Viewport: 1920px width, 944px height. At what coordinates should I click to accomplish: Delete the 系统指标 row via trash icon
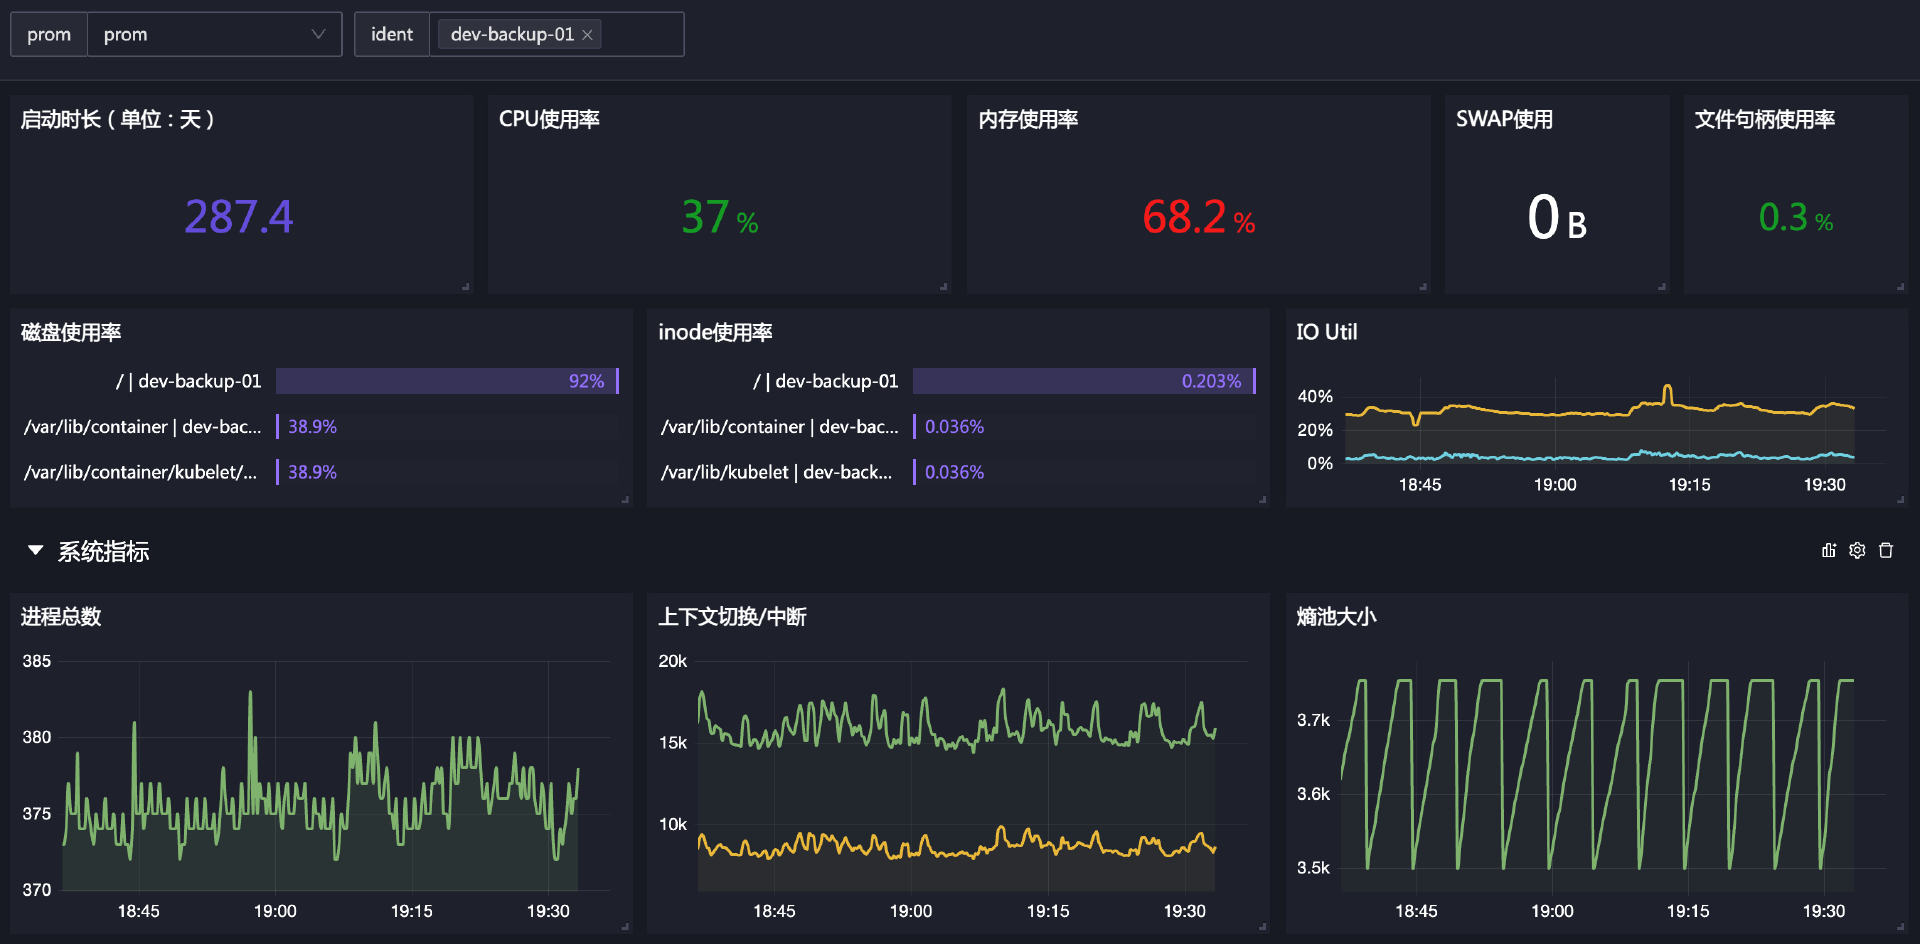tap(1886, 551)
